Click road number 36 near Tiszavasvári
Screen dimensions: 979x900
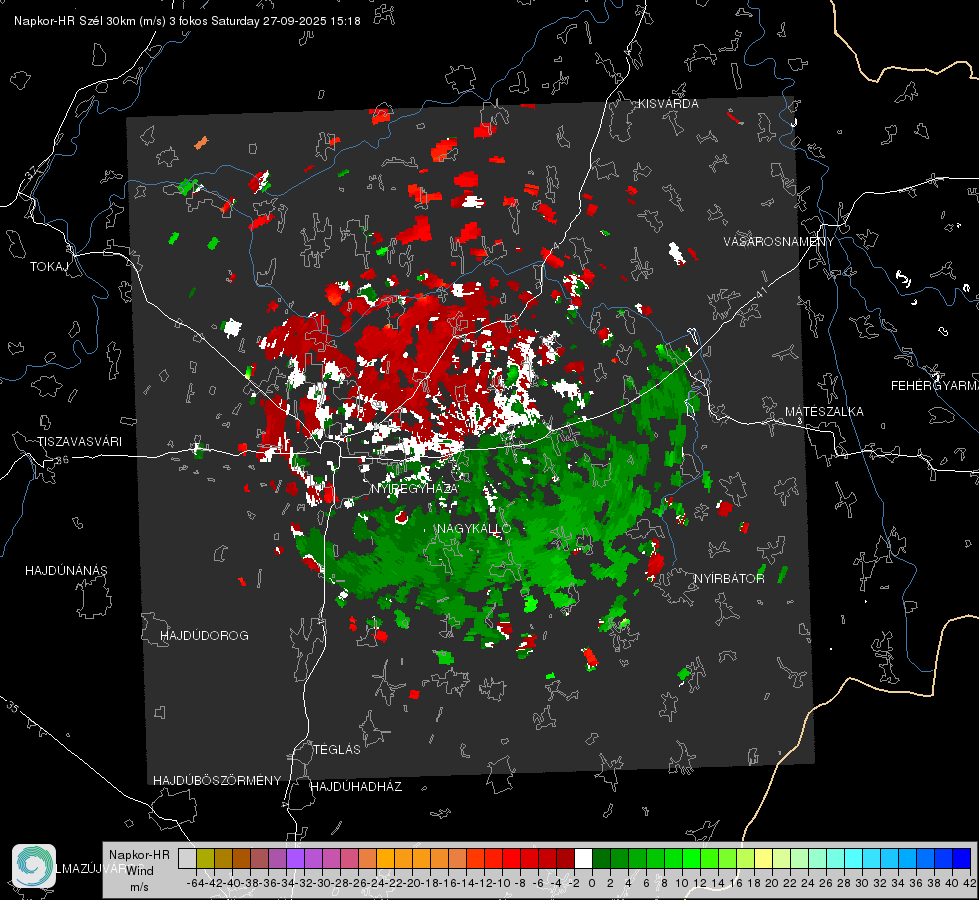62,460
